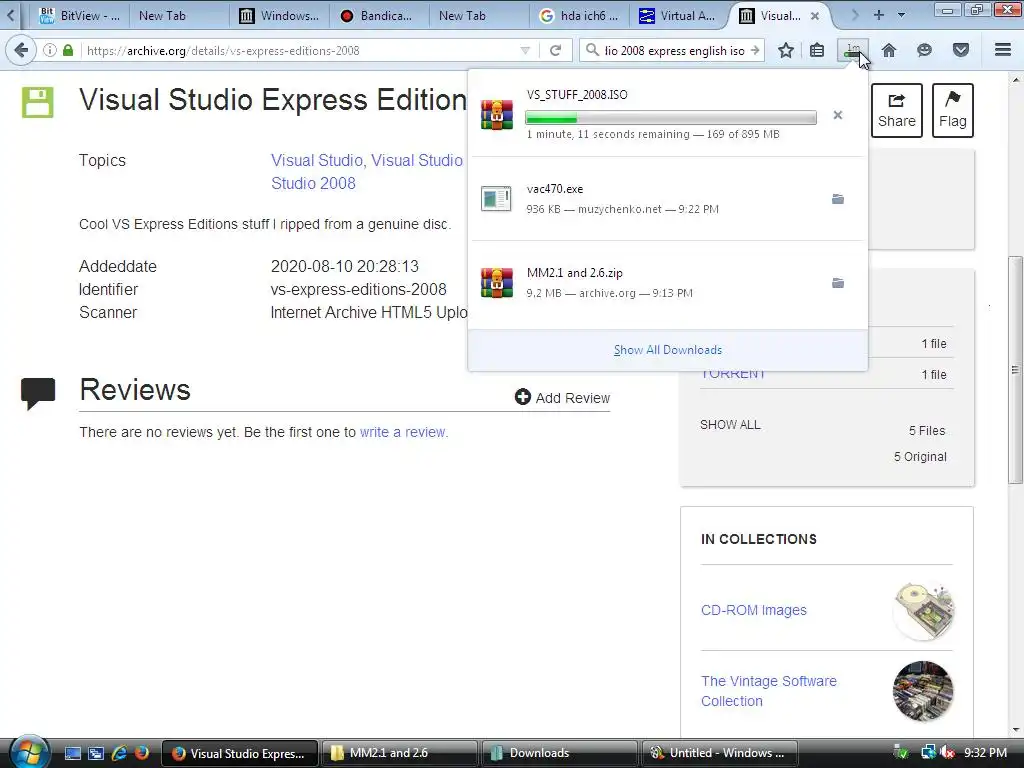Click the vac470.exe file icon
Image resolution: width=1024 pixels, height=768 pixels.
[496, 199]
